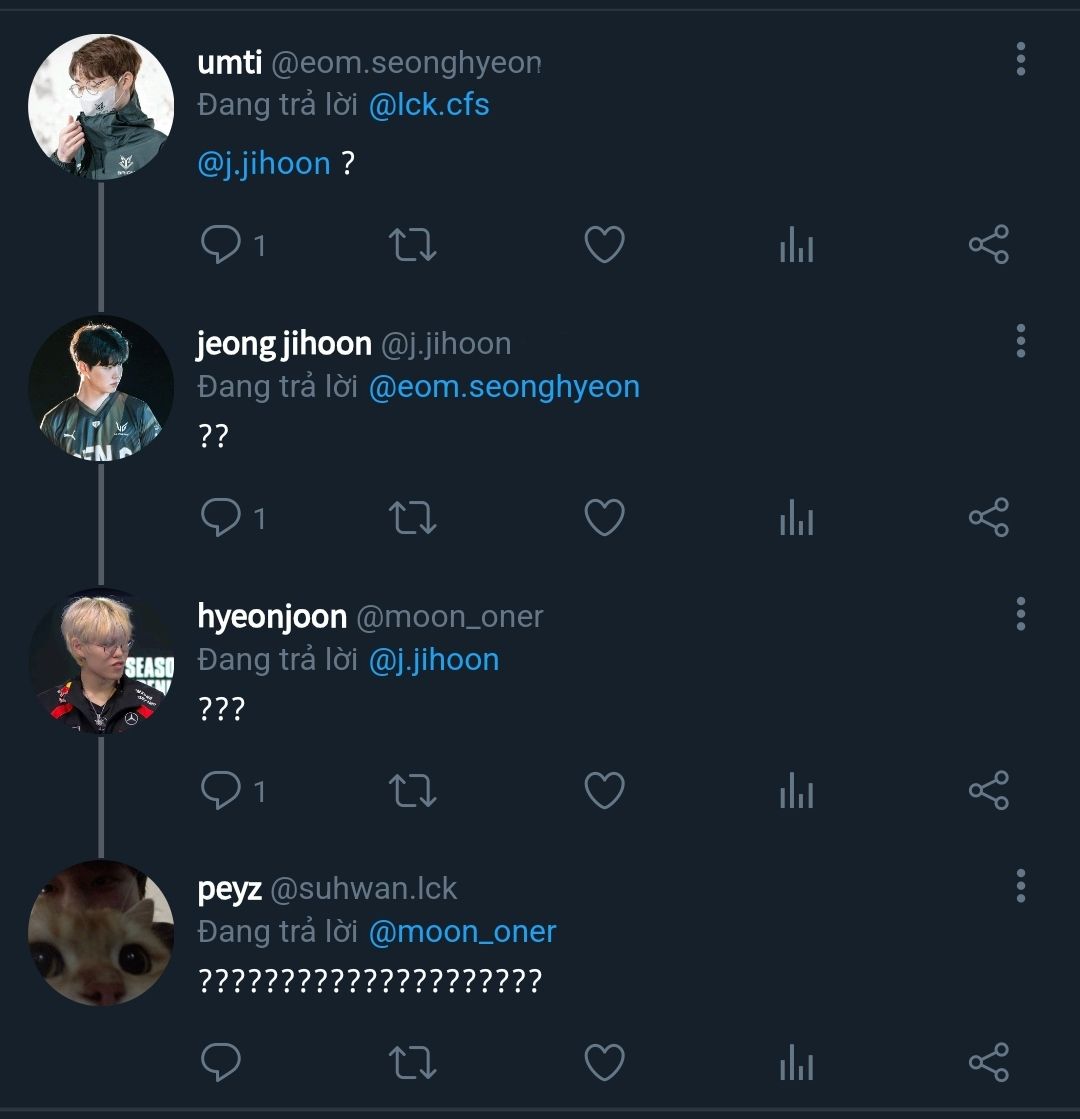Viewport: 1080px width, 1119px height.
Task: Open peyz's cat profile avatar
Action: point(101,933)
